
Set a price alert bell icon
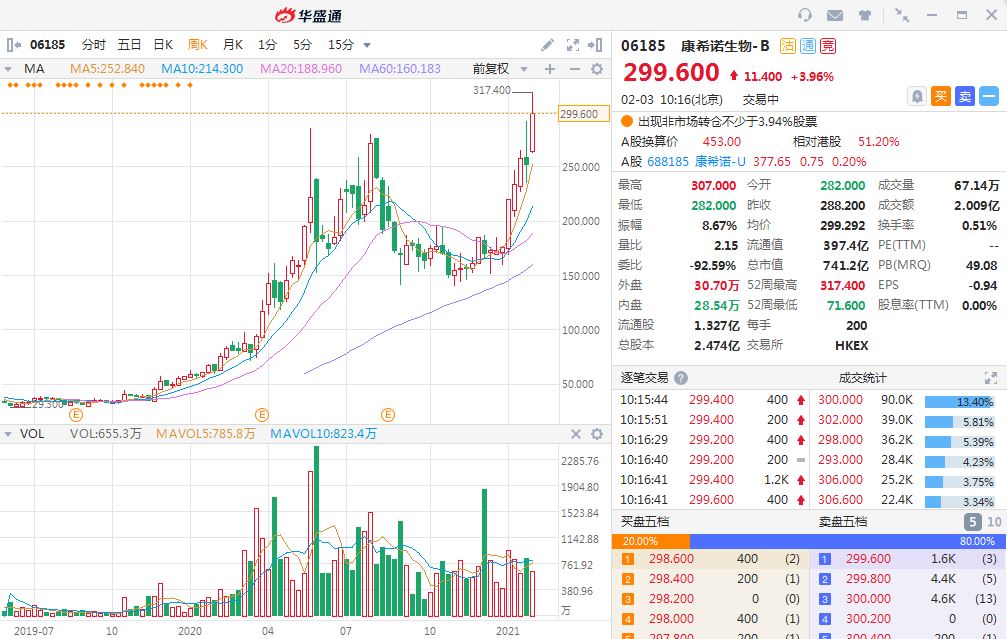pos(917,96)
